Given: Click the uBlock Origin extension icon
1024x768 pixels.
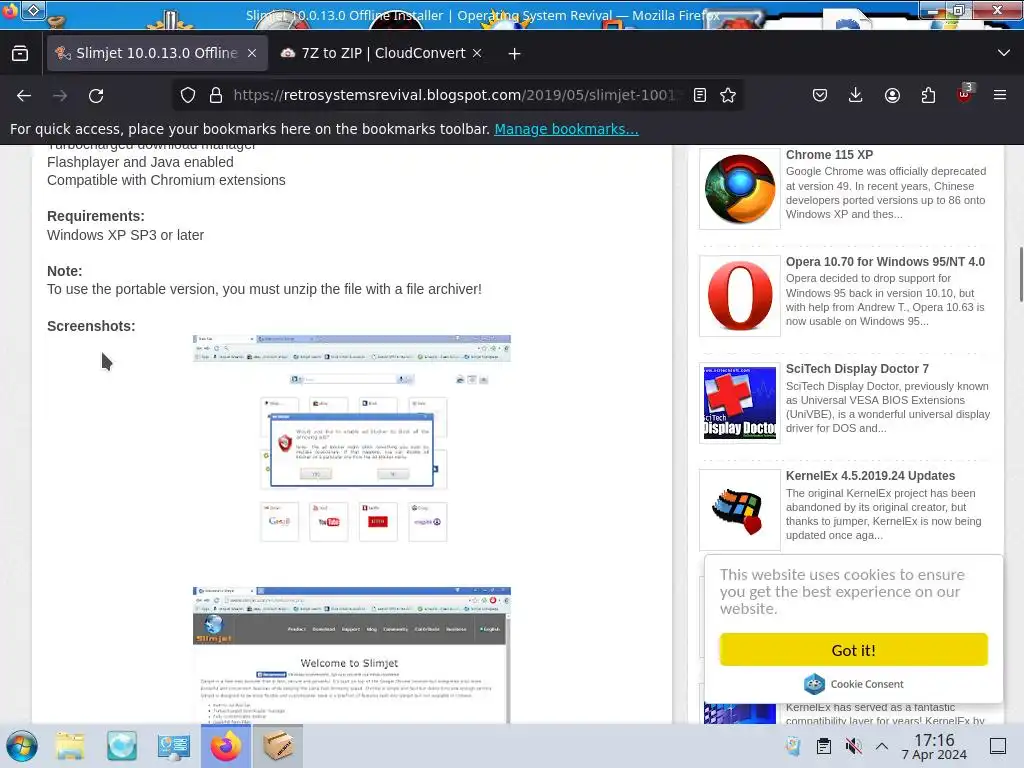Looking at the screenshot, I should point(964,95).
